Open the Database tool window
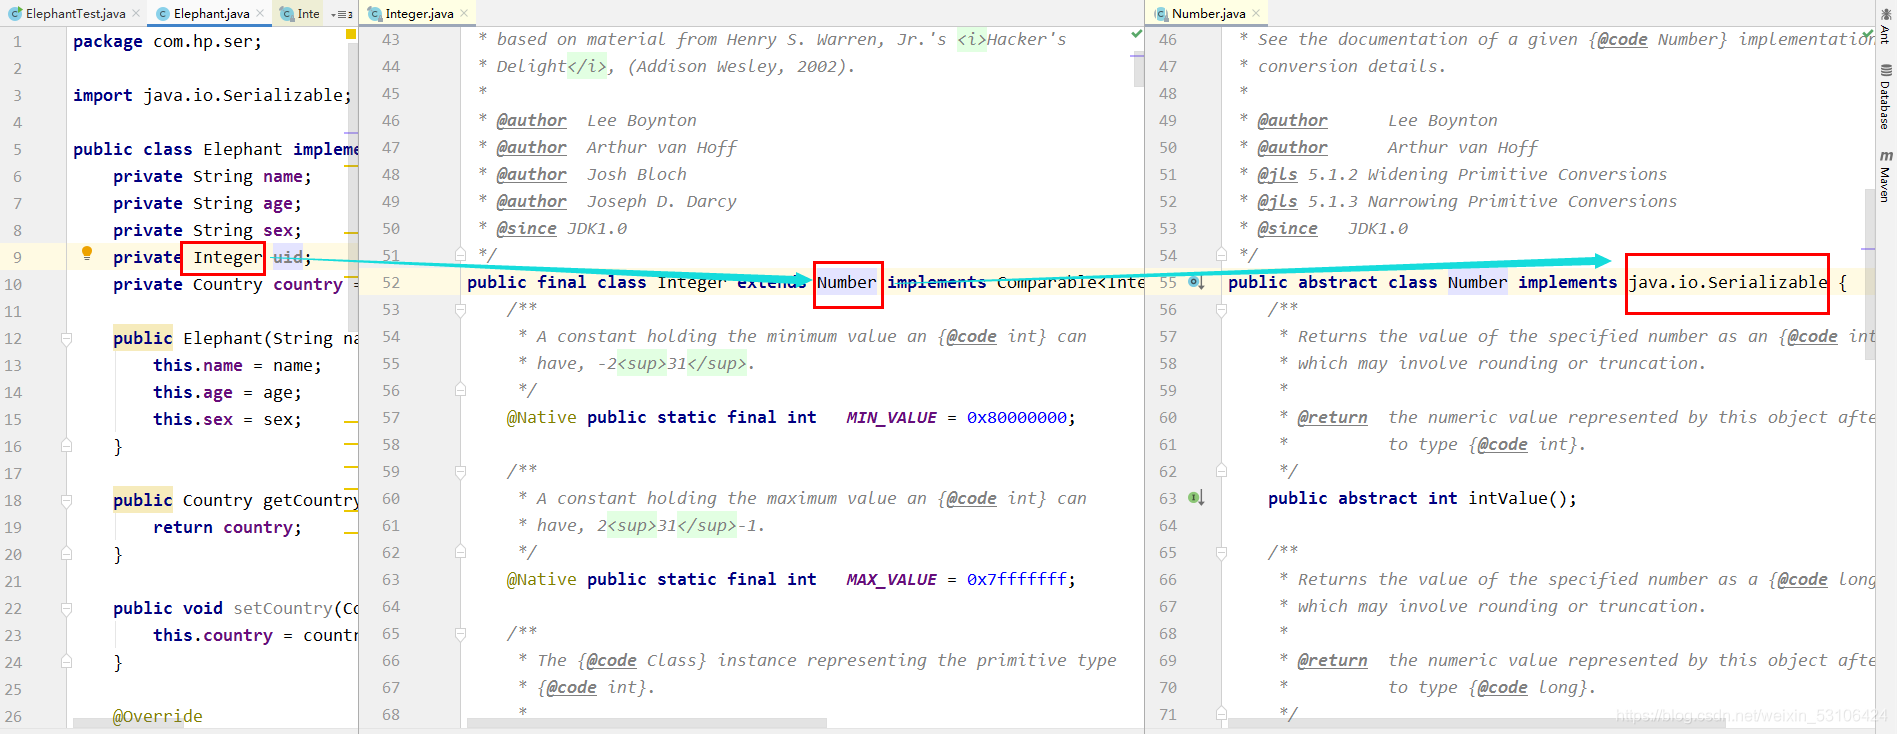 pyautogui.click(x=1885, y=97)
